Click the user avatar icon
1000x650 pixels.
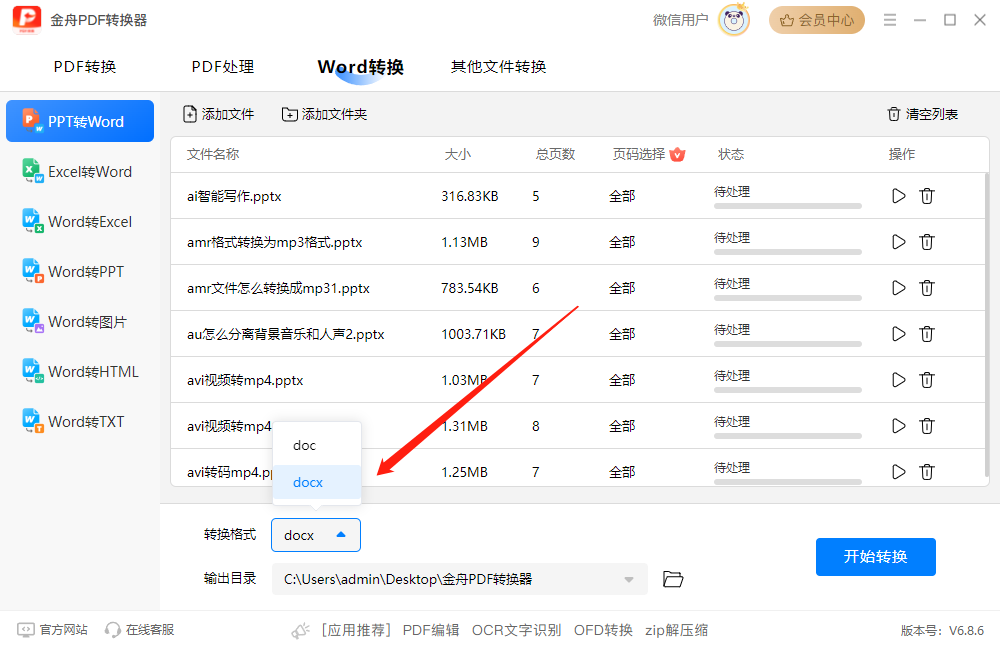734,20
